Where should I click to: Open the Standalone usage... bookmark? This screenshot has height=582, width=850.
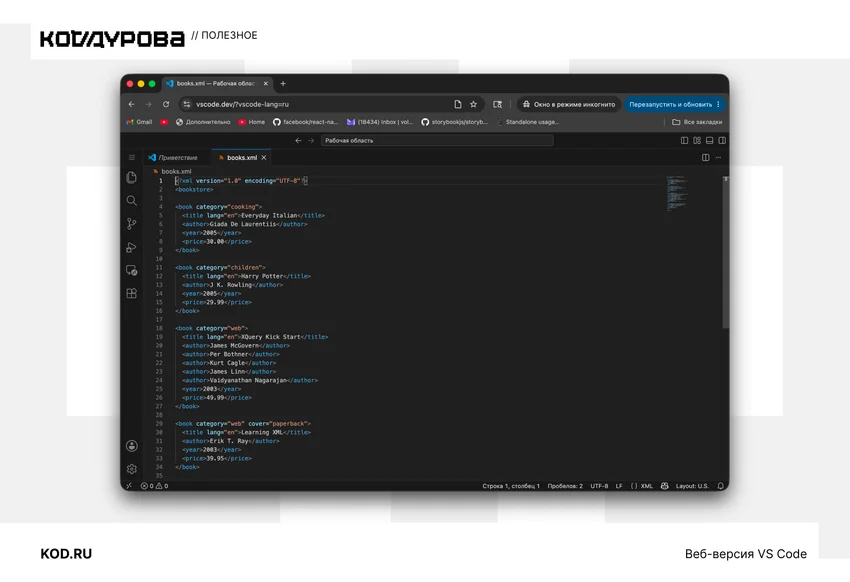[x=527, y=122]
